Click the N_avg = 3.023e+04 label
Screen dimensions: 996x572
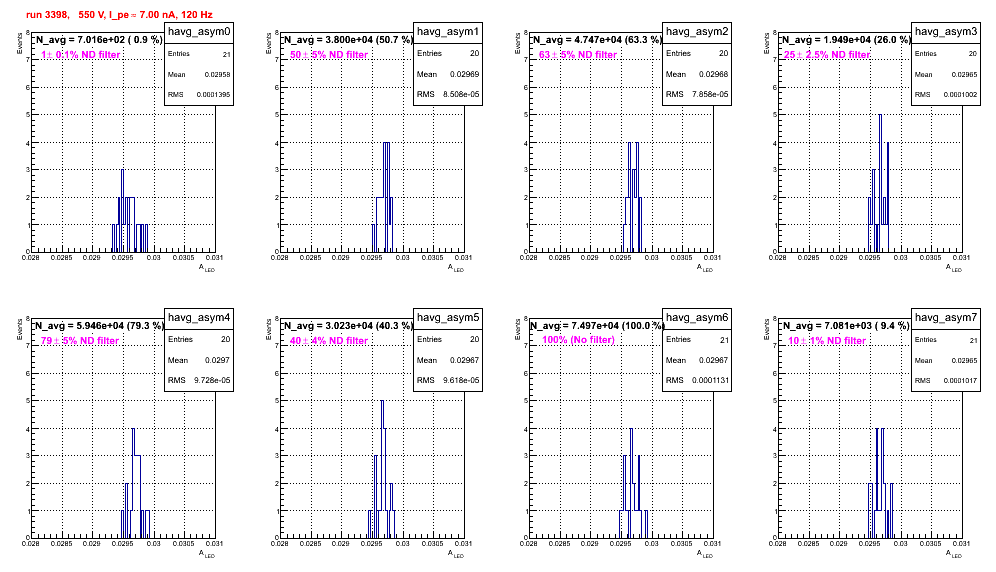[347, 326]
